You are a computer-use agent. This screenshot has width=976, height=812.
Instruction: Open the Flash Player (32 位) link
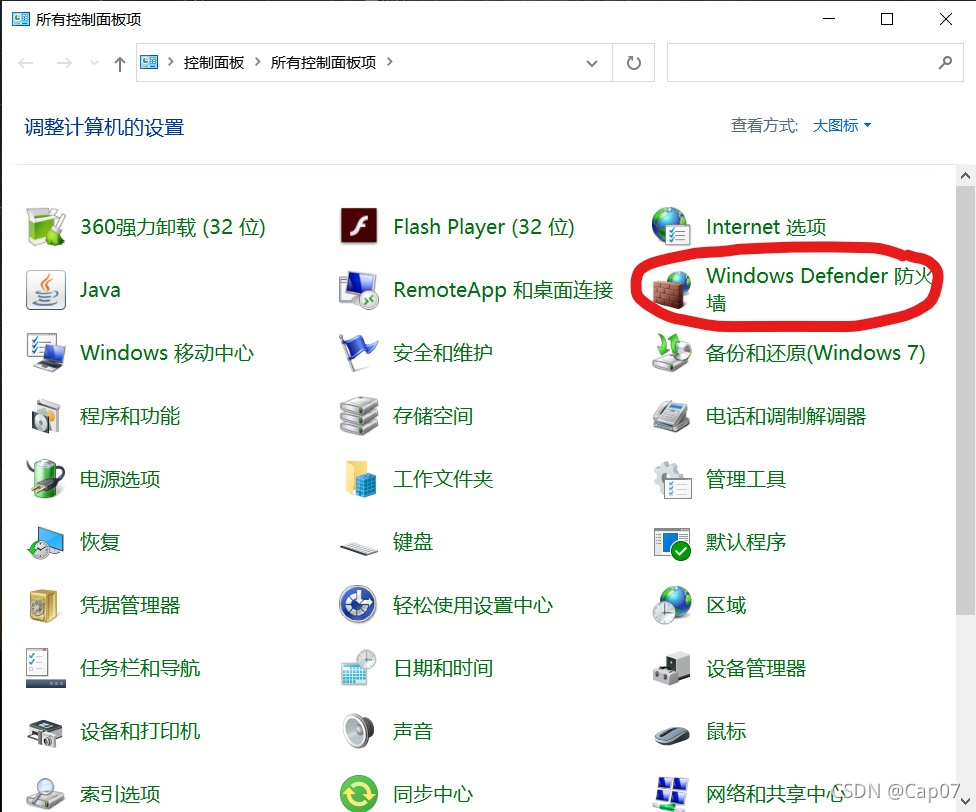tap(484, 227)
